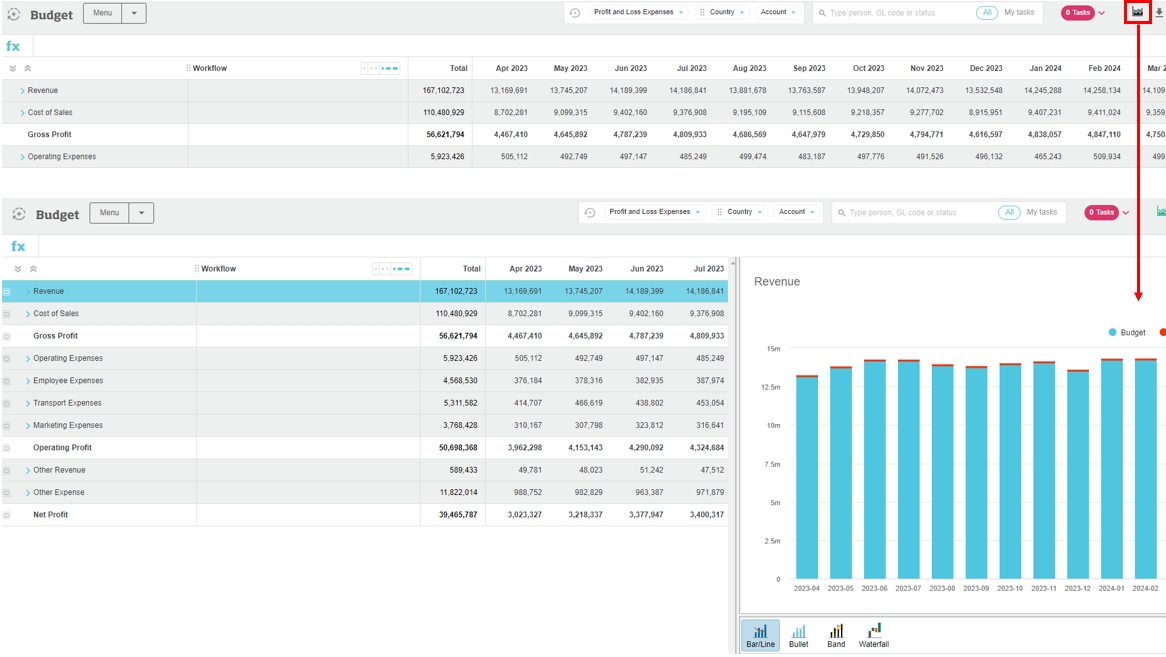The image size is (1166, 657).
Task: Click the chart icon highlighted in red
Action: (1137, 12)
